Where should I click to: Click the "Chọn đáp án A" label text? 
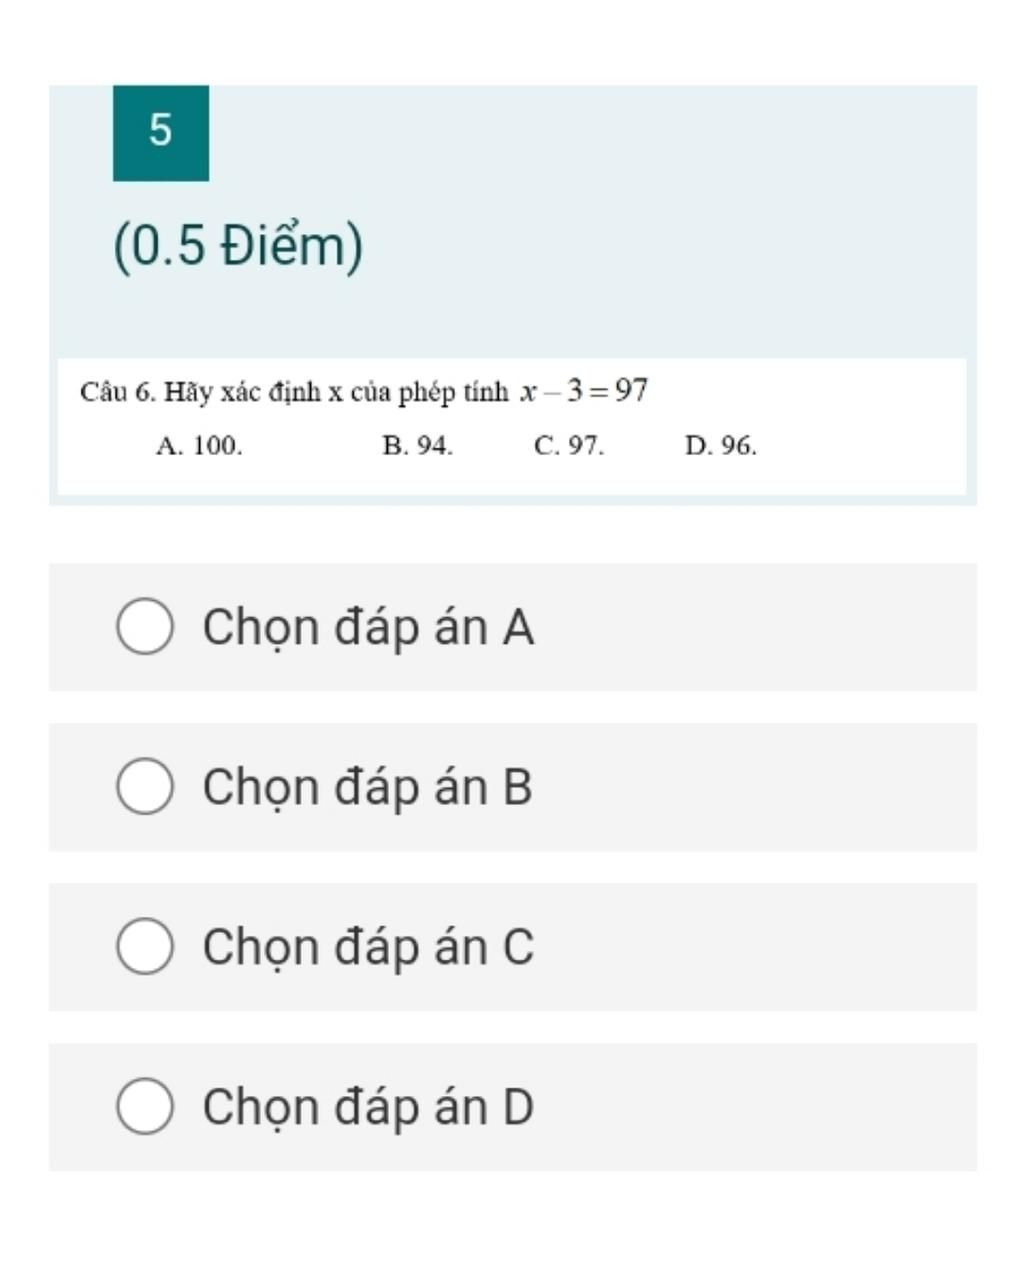(x=368, y=628)
